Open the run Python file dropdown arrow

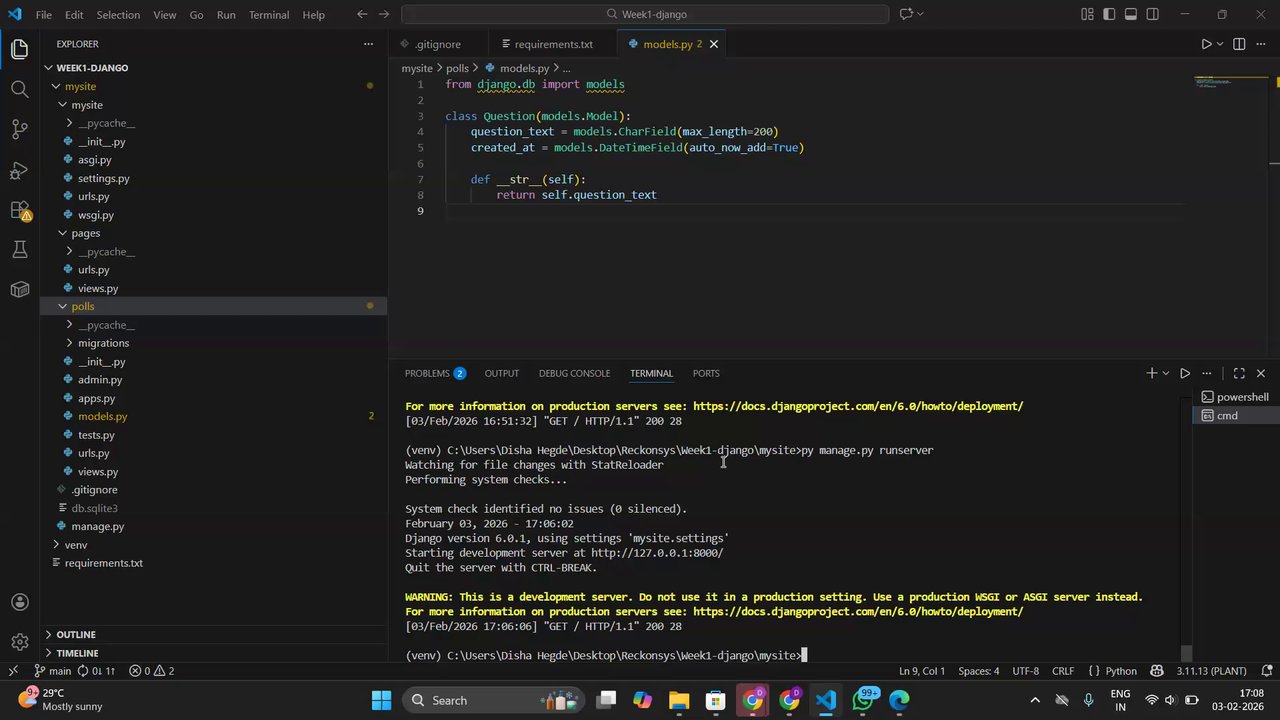tap(1221, 44)
